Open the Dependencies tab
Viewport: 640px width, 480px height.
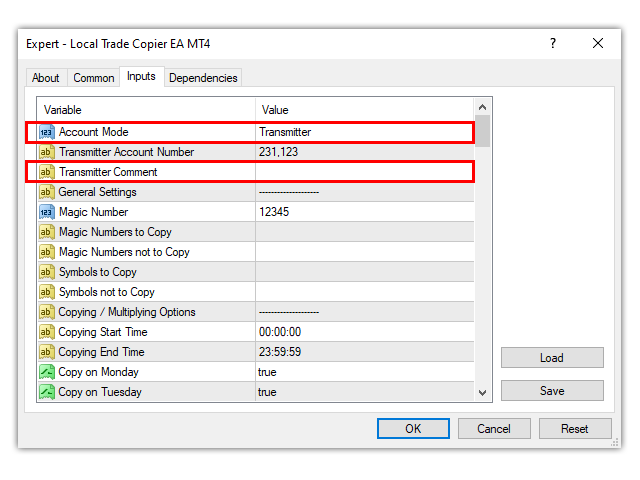203,78
